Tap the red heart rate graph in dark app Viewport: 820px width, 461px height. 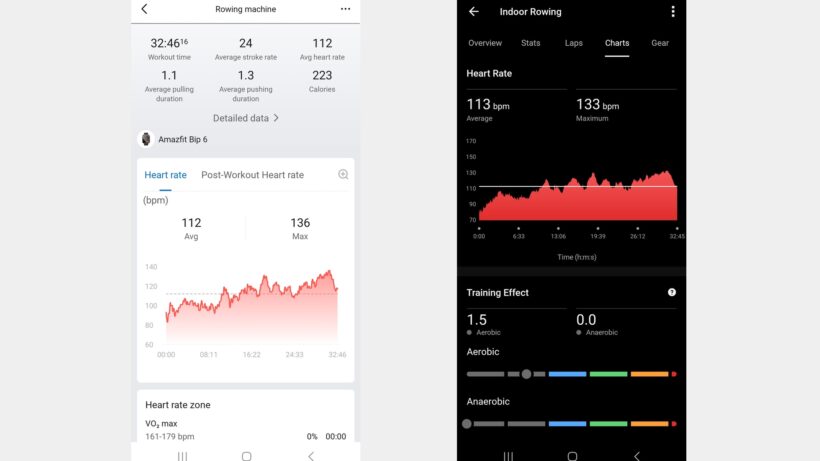[x=578, y=198]
